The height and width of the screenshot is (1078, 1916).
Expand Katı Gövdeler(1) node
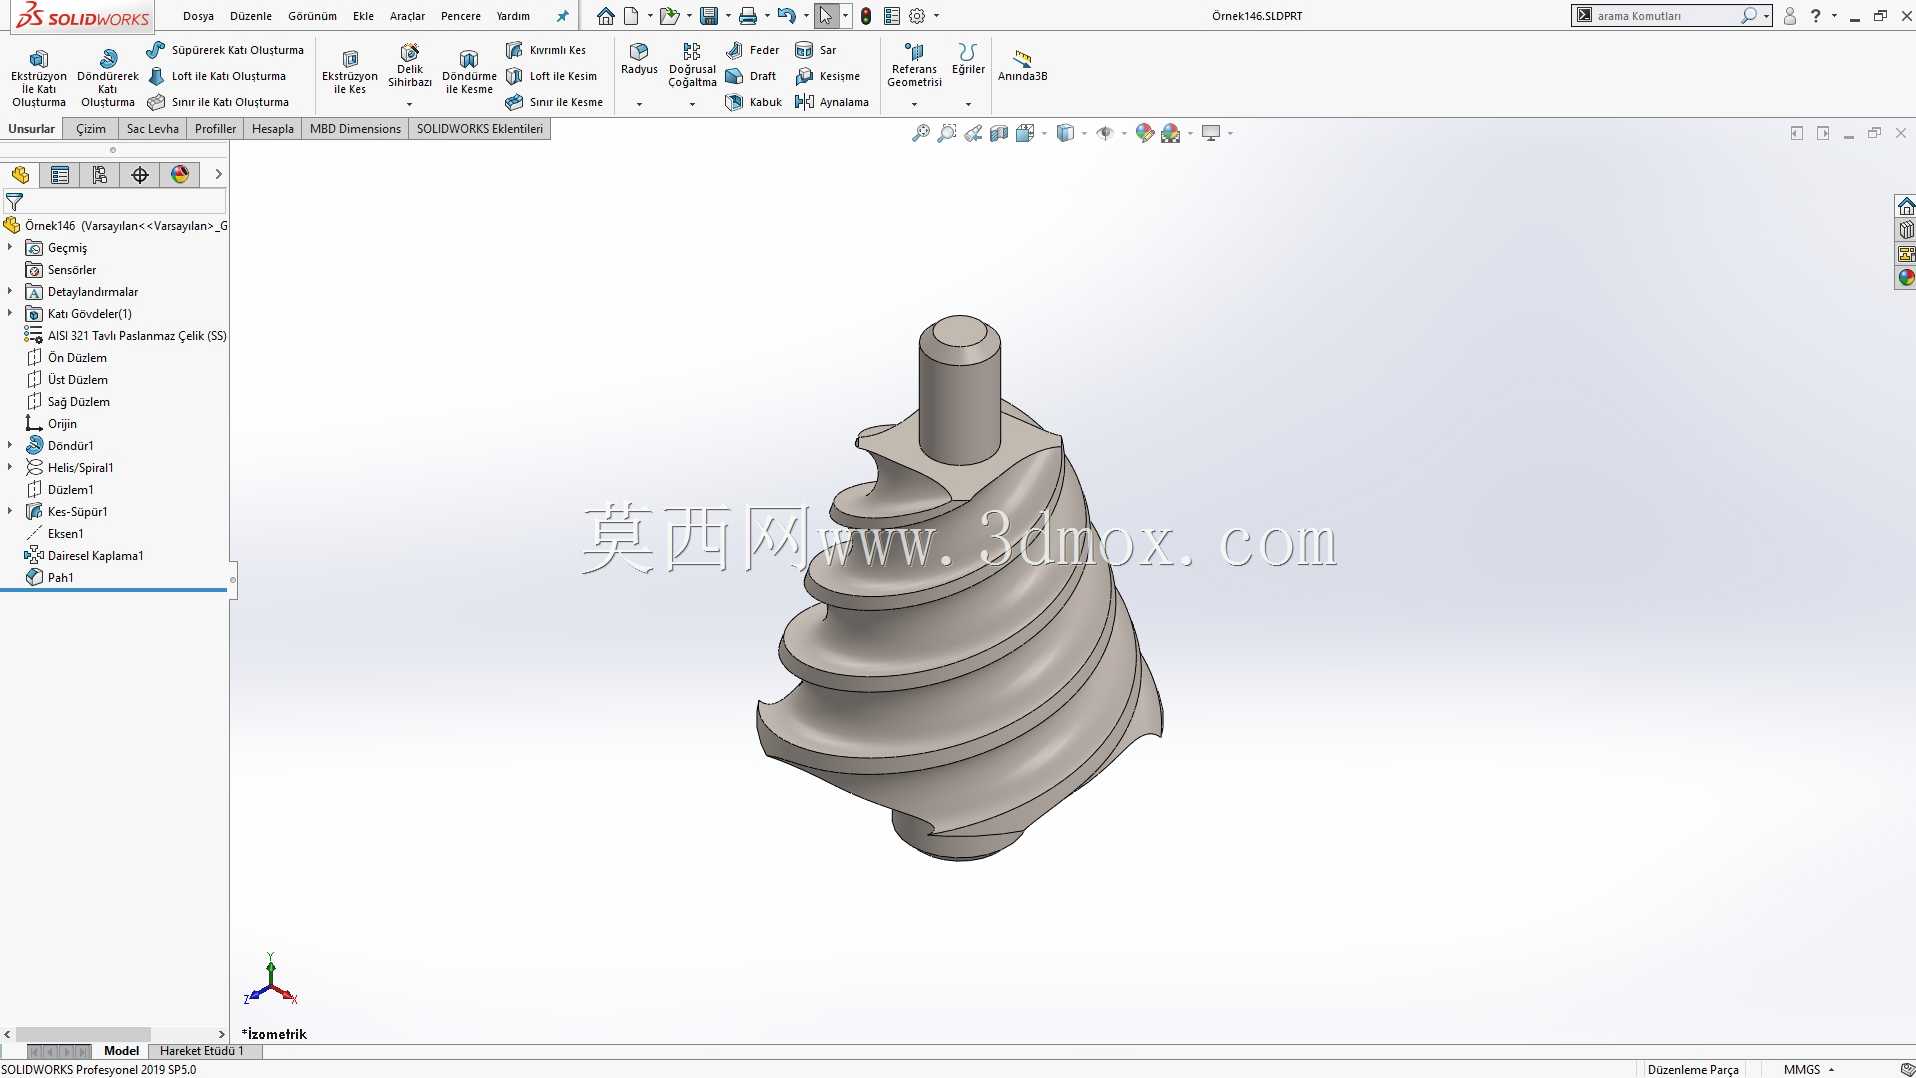[10, 313]
